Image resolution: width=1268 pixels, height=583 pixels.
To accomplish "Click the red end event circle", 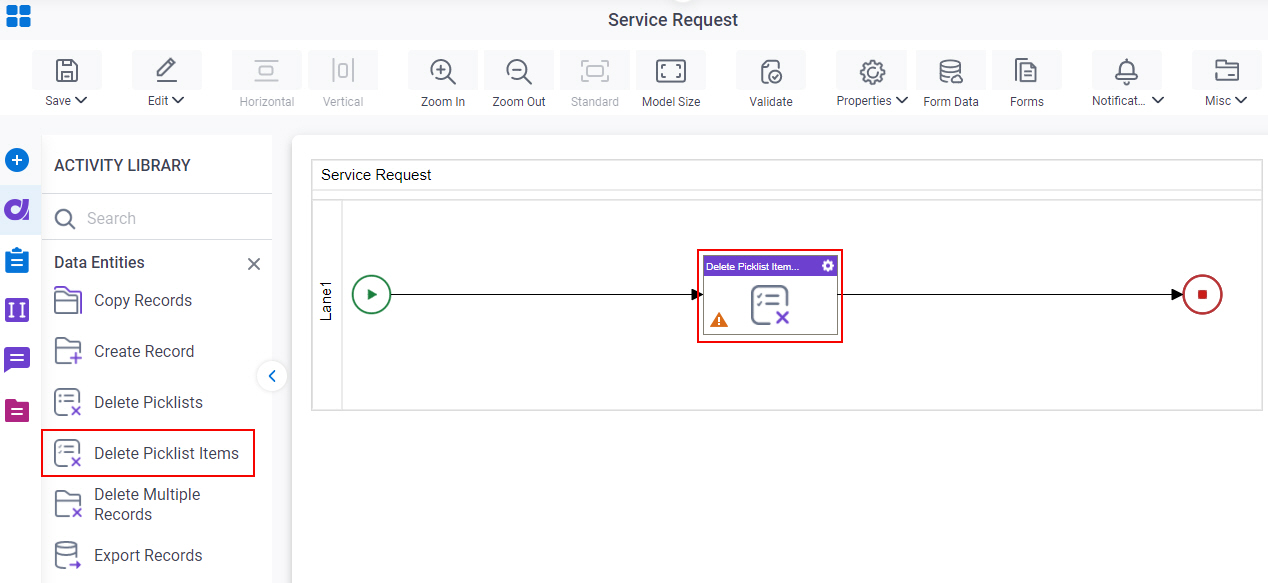I will (x=1202, y=294).
